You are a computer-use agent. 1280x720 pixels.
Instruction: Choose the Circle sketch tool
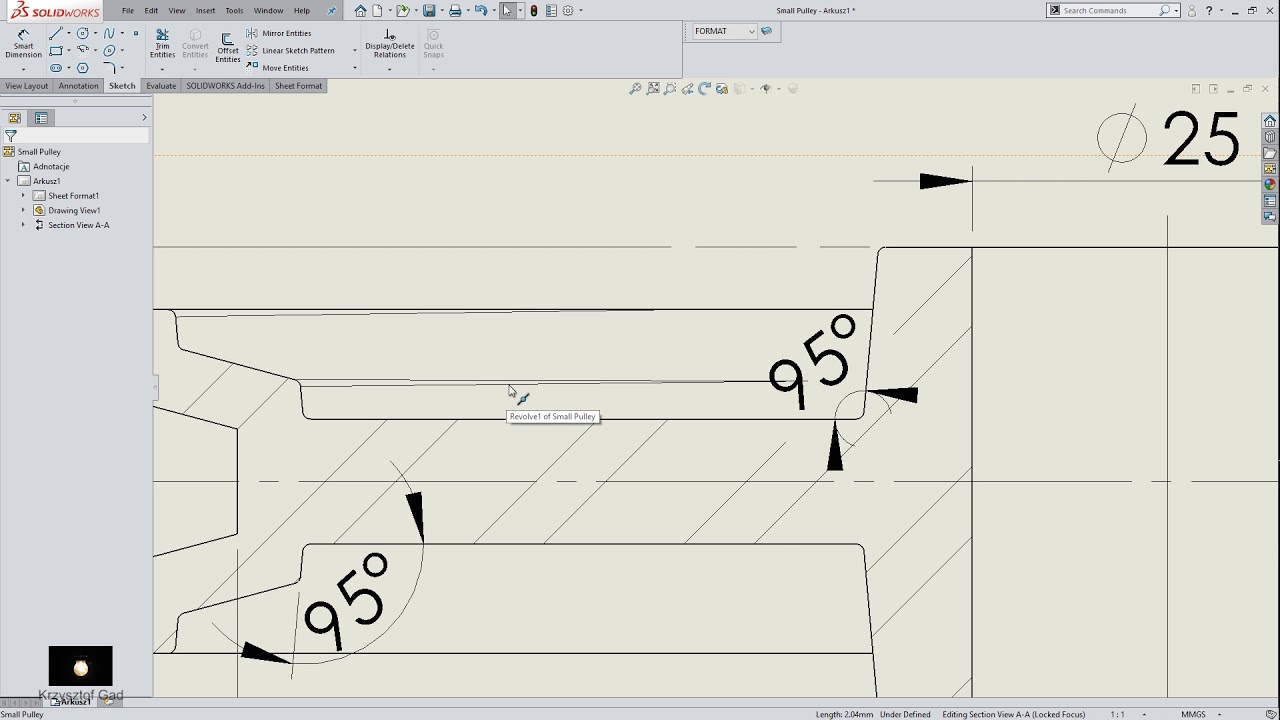click(82, 33)
